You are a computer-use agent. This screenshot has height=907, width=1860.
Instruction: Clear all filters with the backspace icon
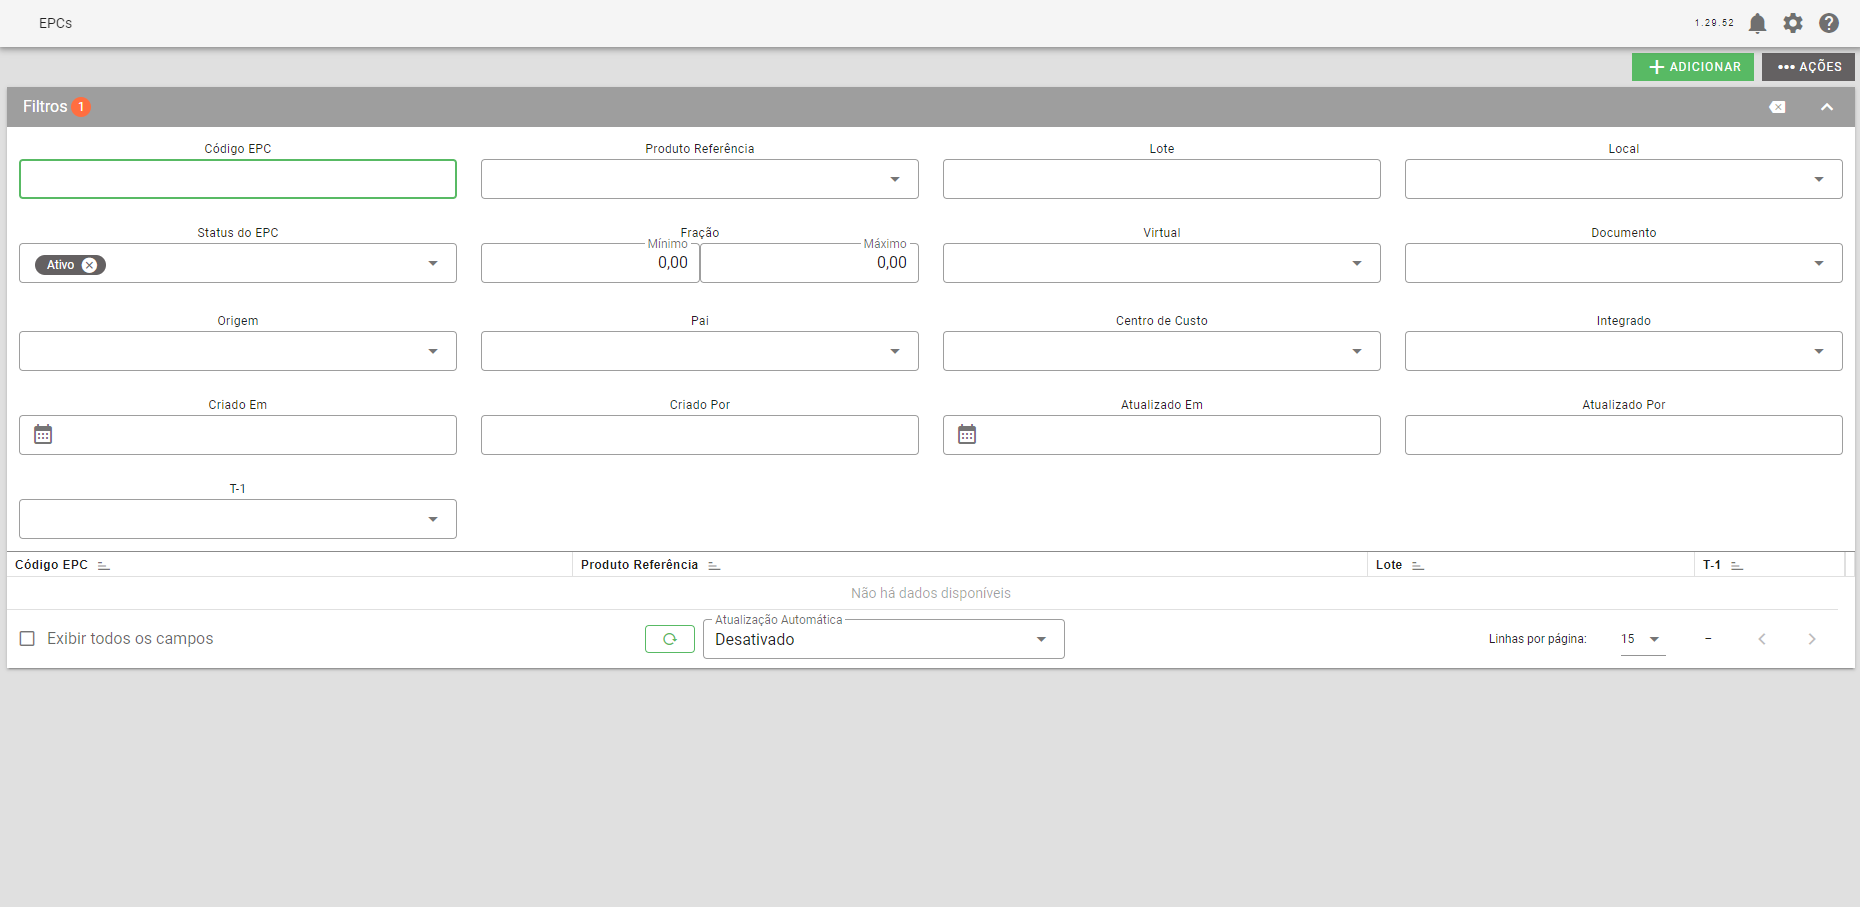pos(1777,107)
